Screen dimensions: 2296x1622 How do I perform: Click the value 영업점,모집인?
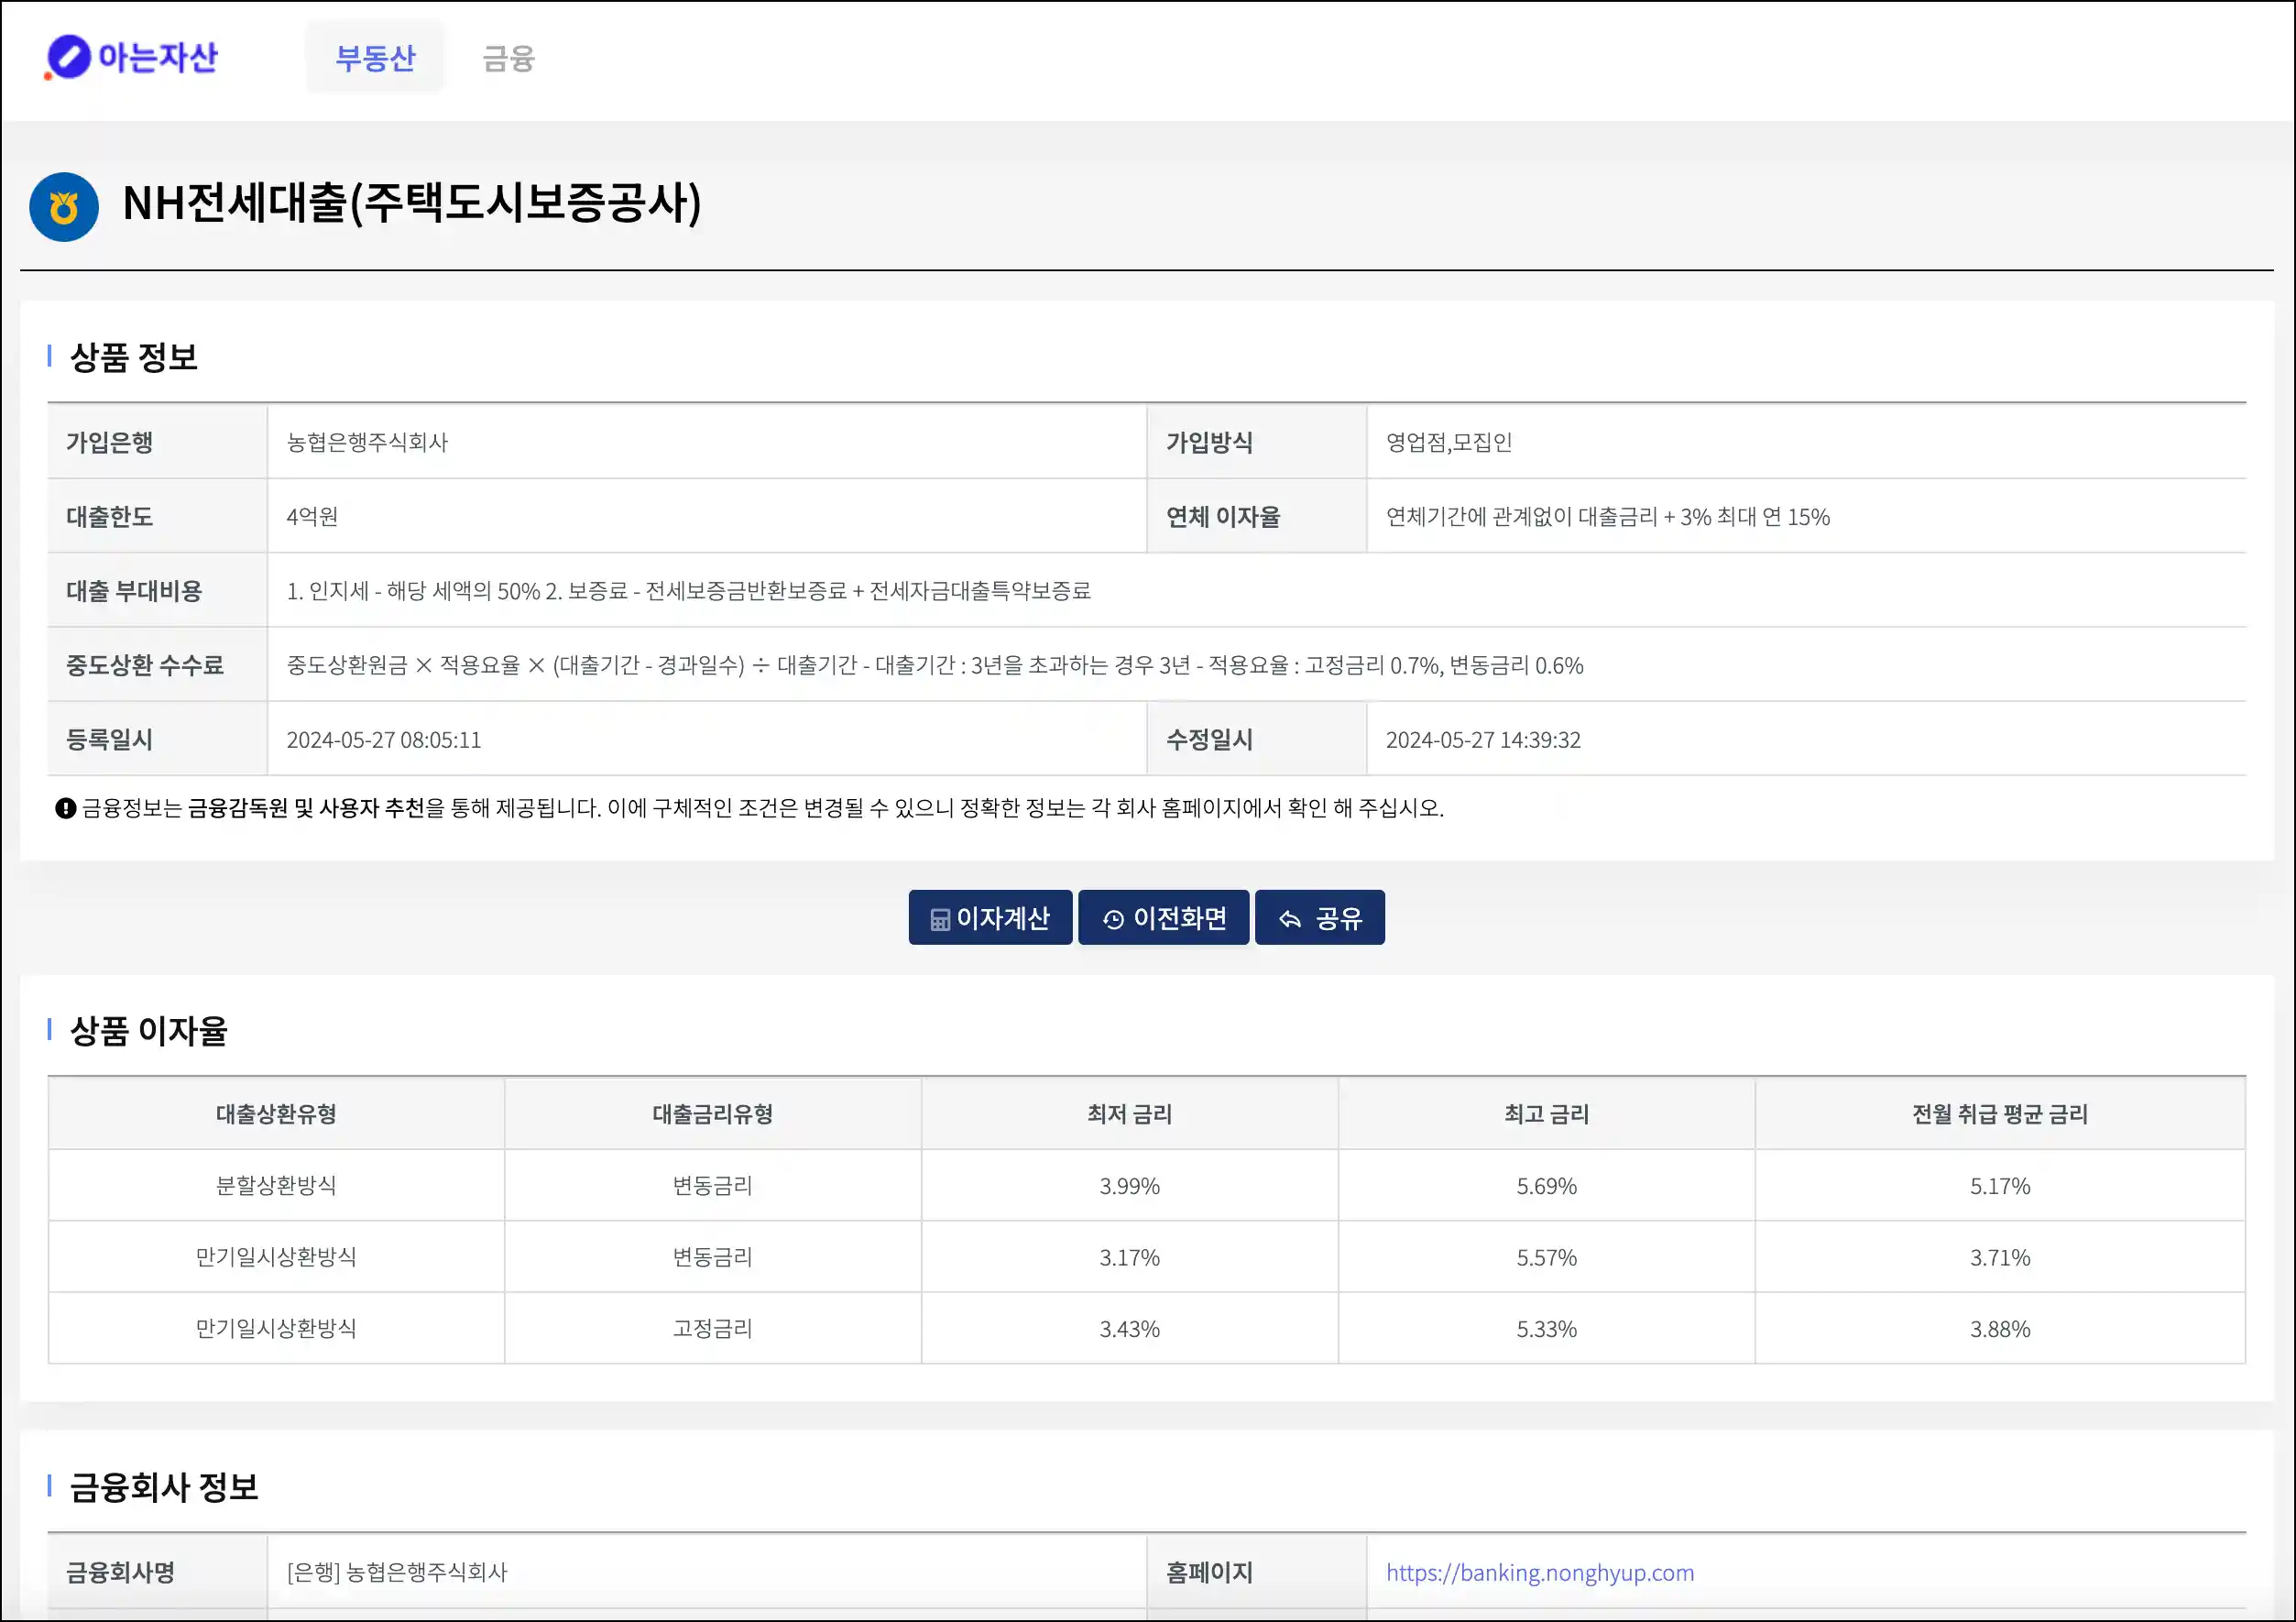coord(1449,442)
